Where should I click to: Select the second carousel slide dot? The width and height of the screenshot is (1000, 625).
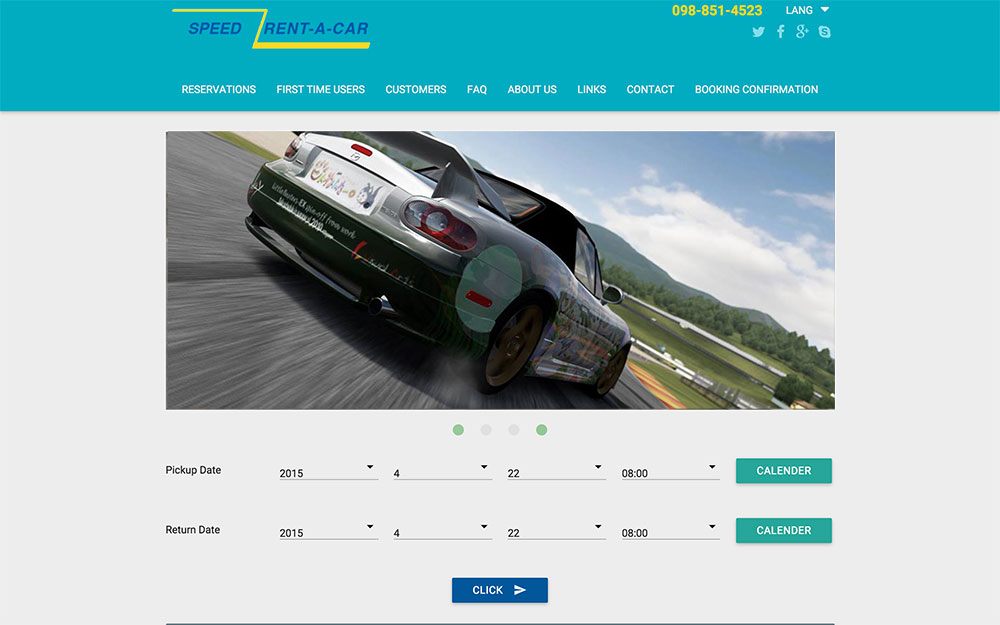(486, 430)
